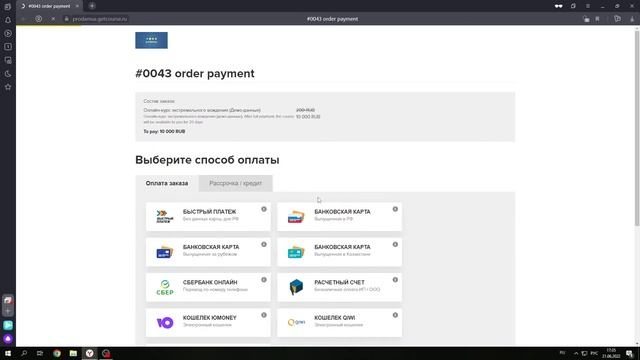Open notifications bell in sidebar
640x360 pixels.
8,20
